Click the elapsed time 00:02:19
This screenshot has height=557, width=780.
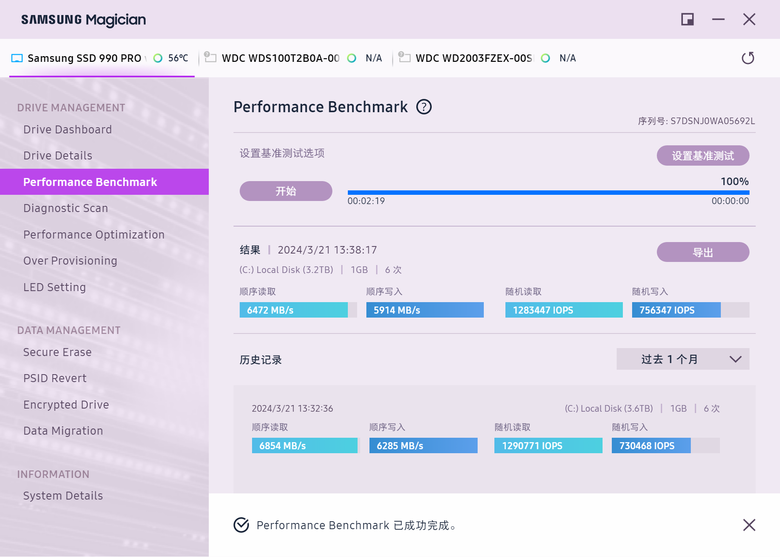tap(366, 201)
